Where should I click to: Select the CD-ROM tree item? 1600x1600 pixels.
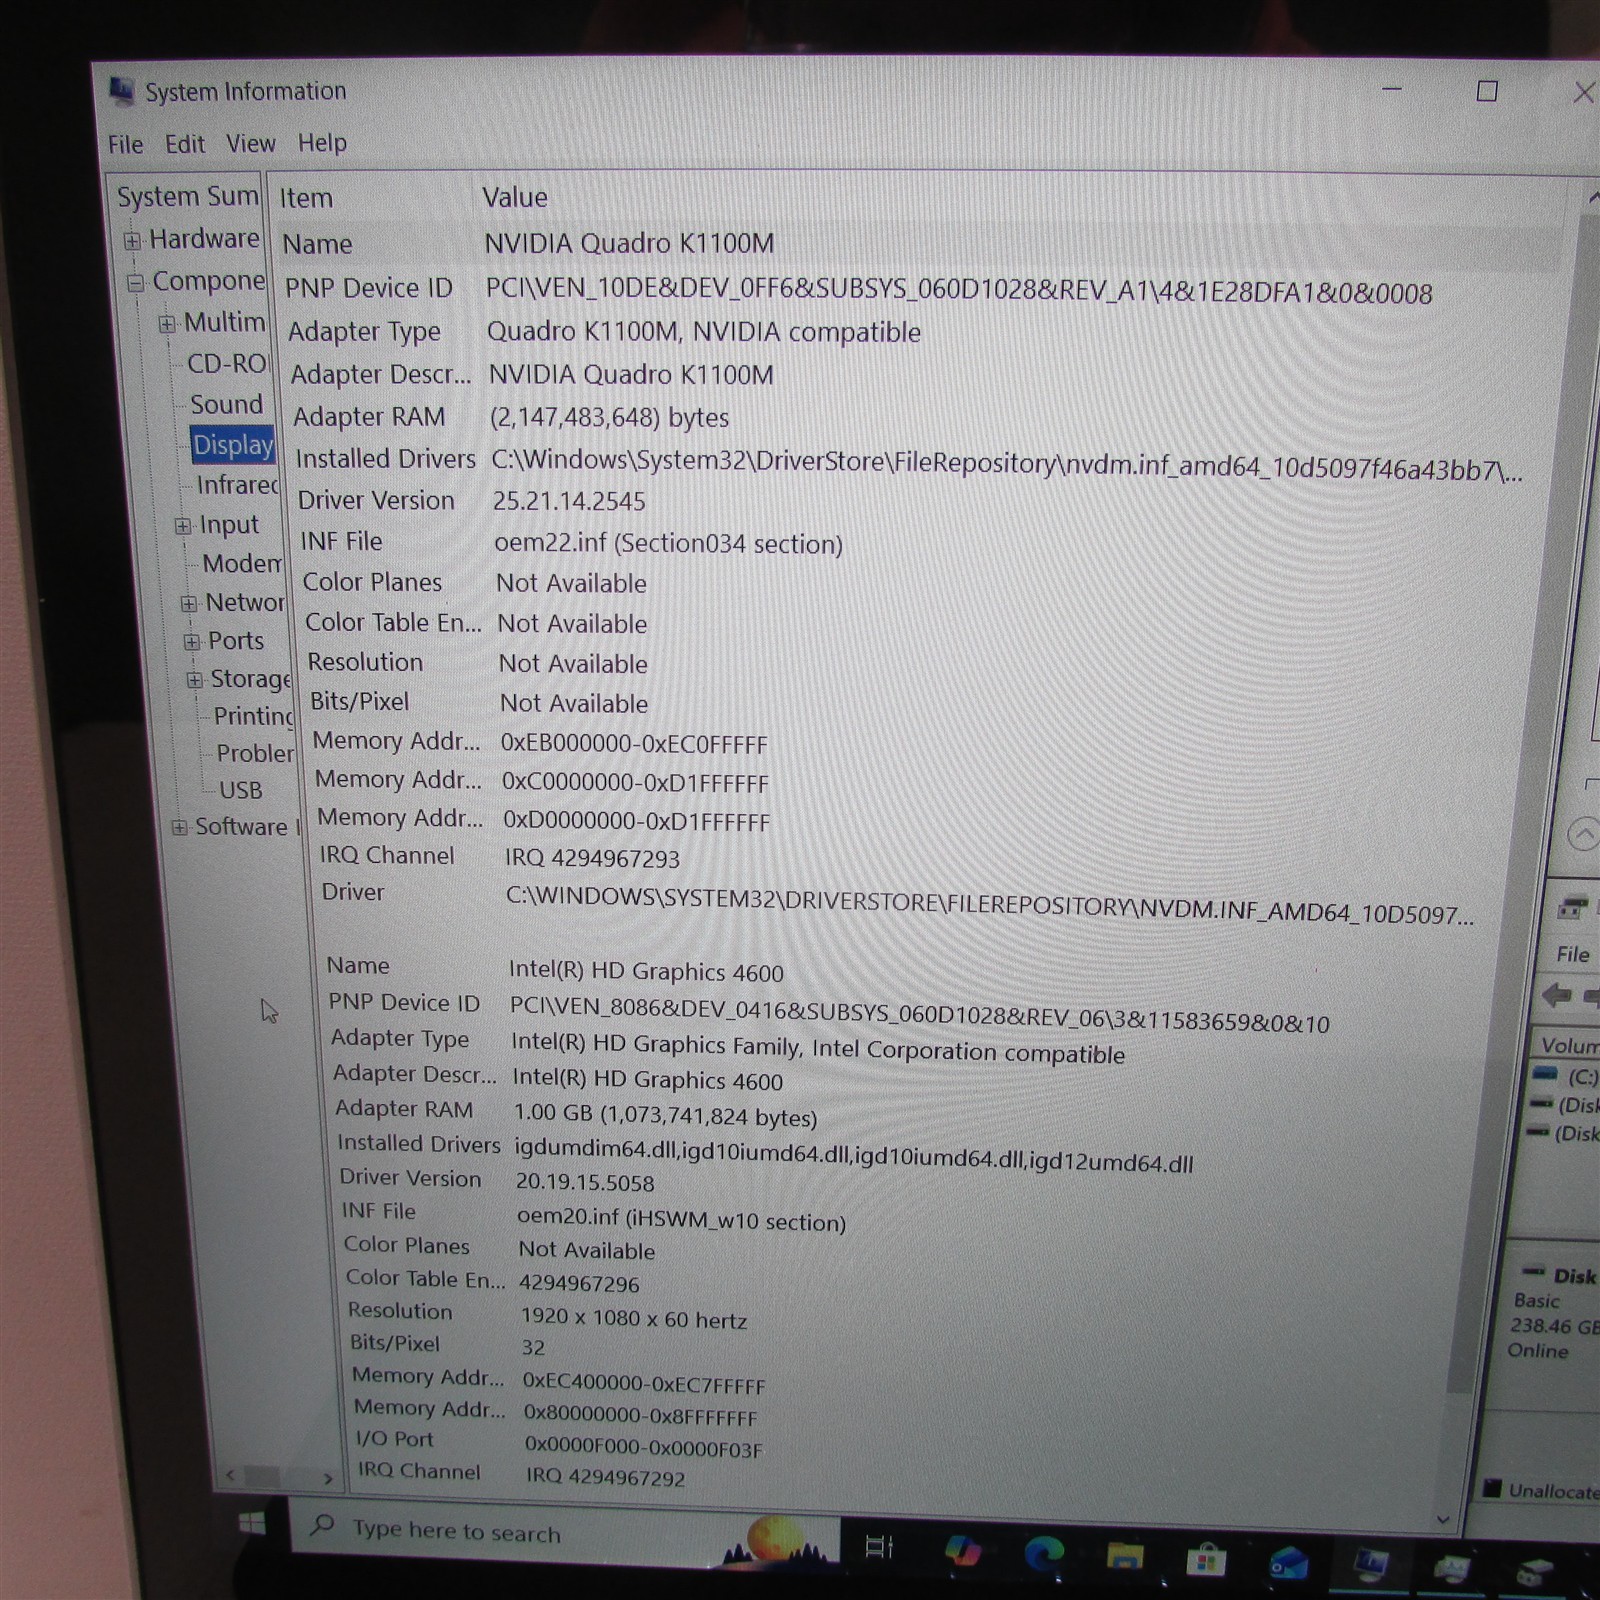tap(228, 364)
